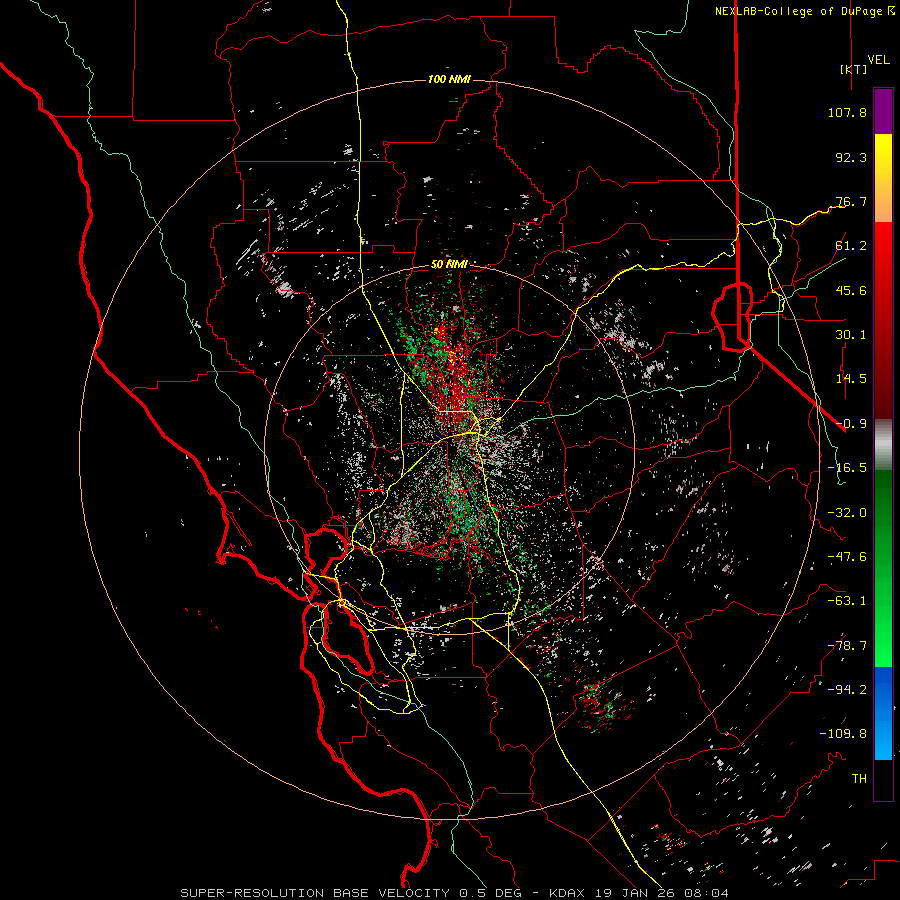
Task: Click the VEL legend title
Action: [x=878, y=60]
